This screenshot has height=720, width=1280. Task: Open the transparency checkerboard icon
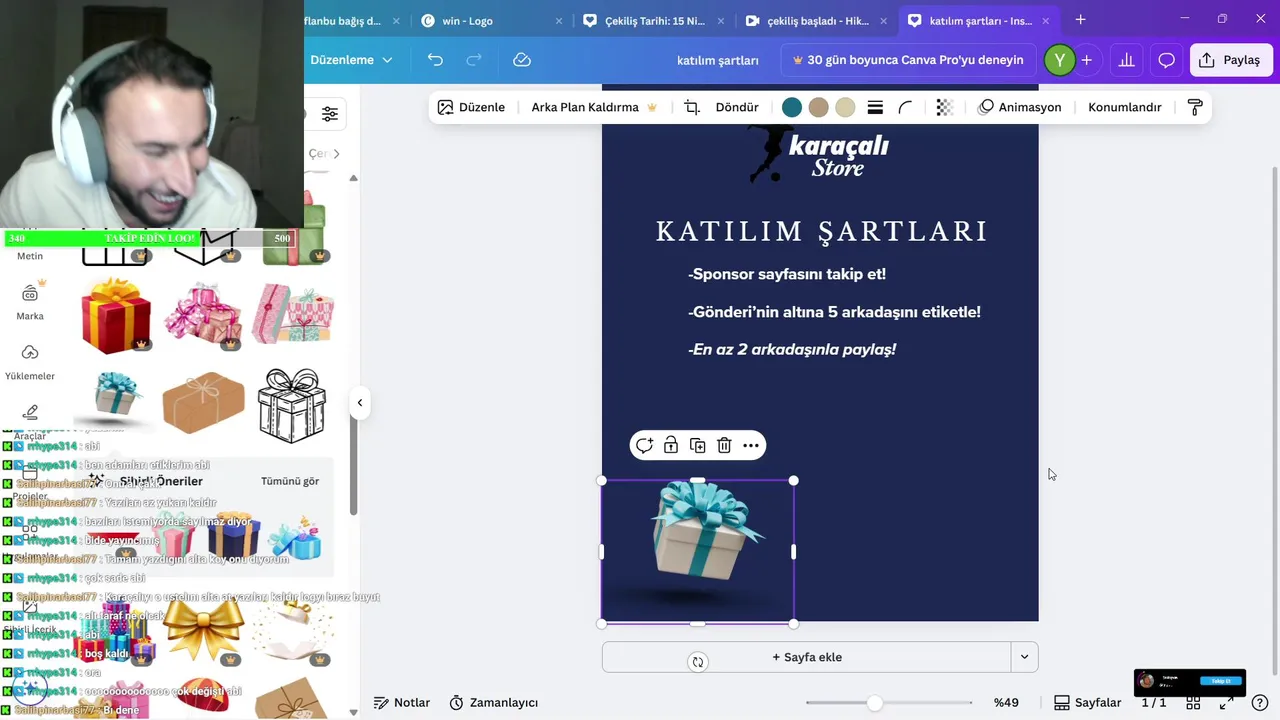(944, 107)
